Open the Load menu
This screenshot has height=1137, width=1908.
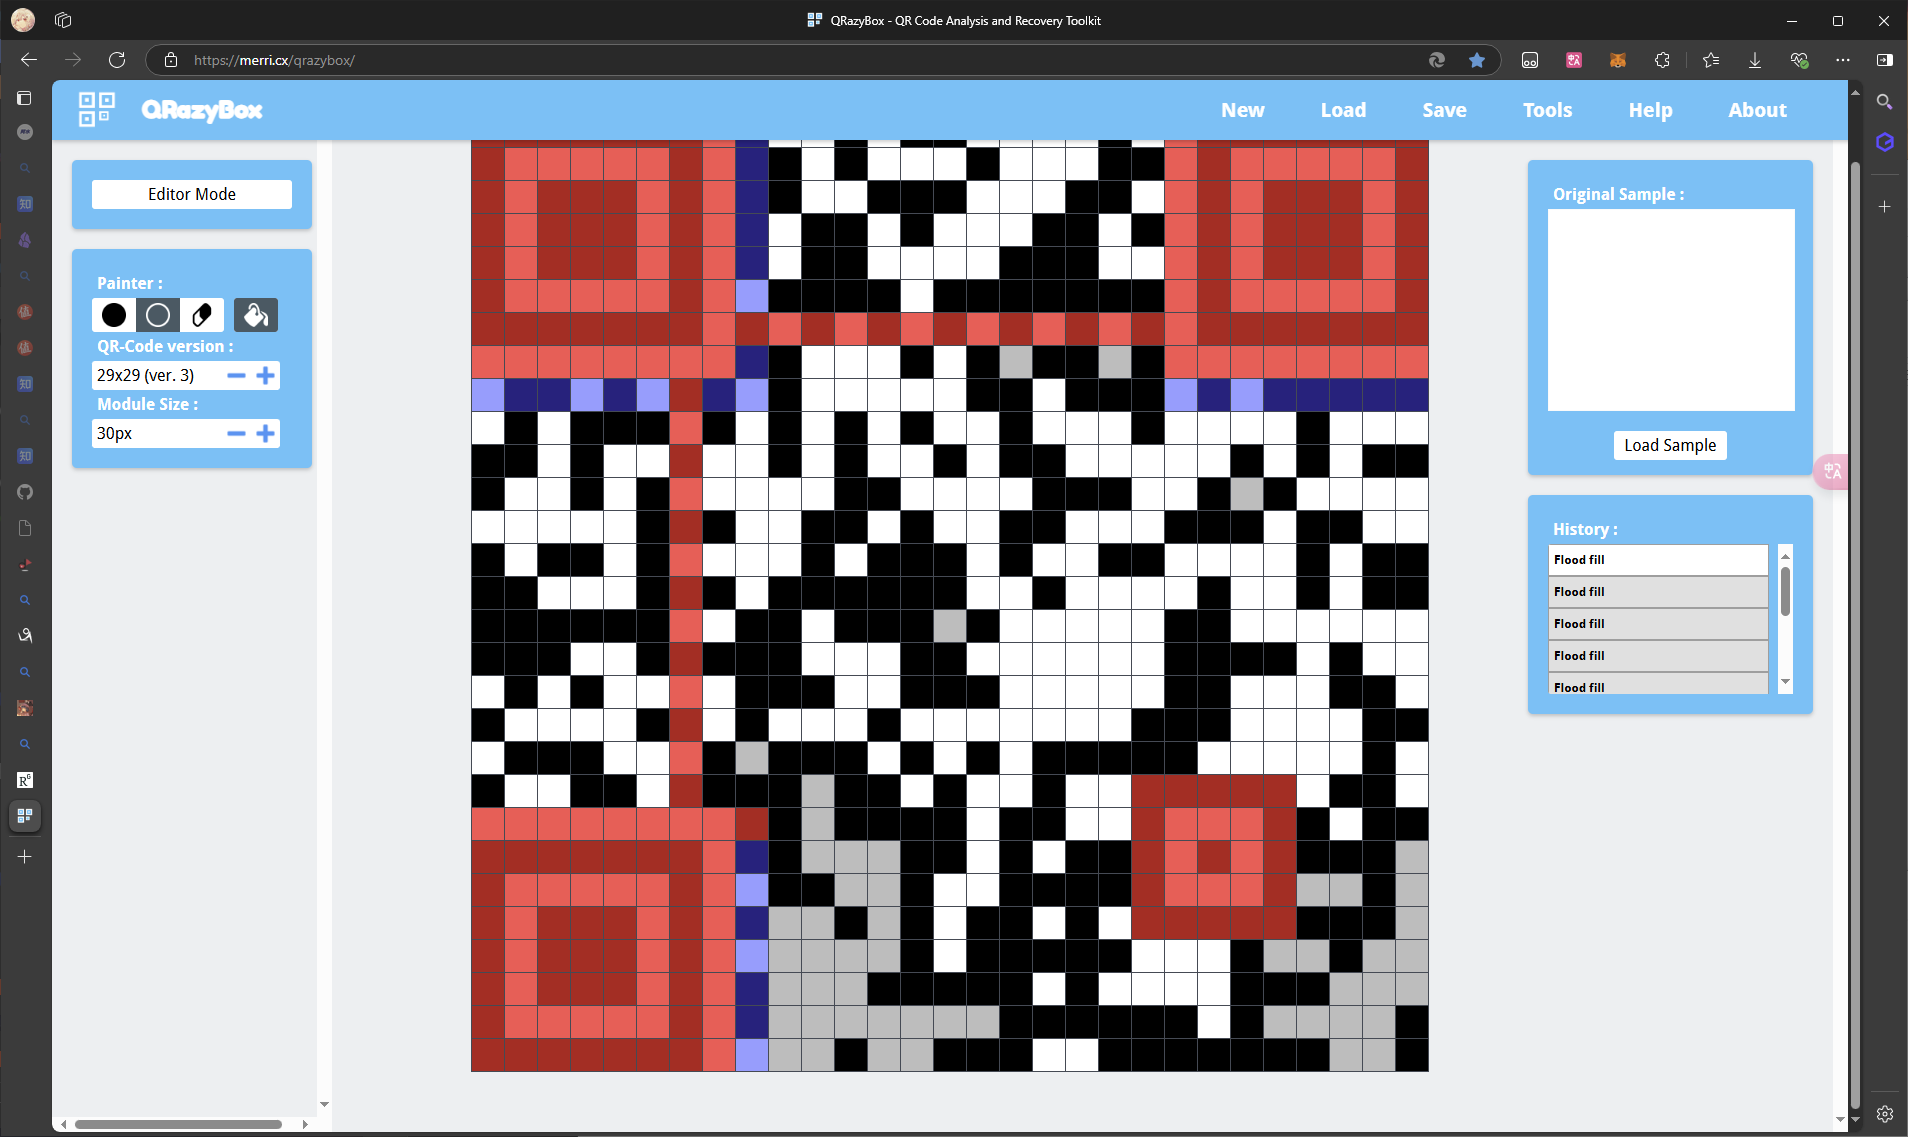coord(1343,110)
